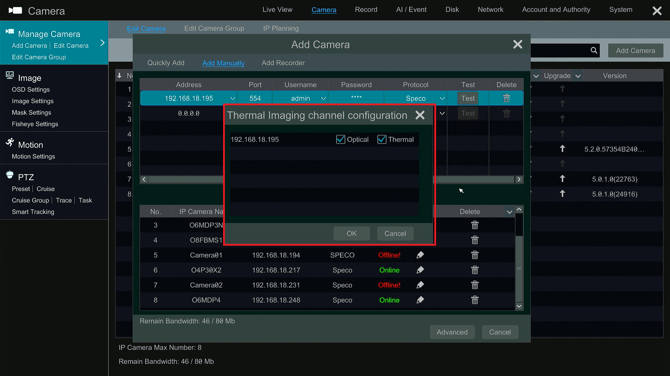Click the Add Camera button top right
Viewport: 670px width, 376px height.
tap(635, 50)
